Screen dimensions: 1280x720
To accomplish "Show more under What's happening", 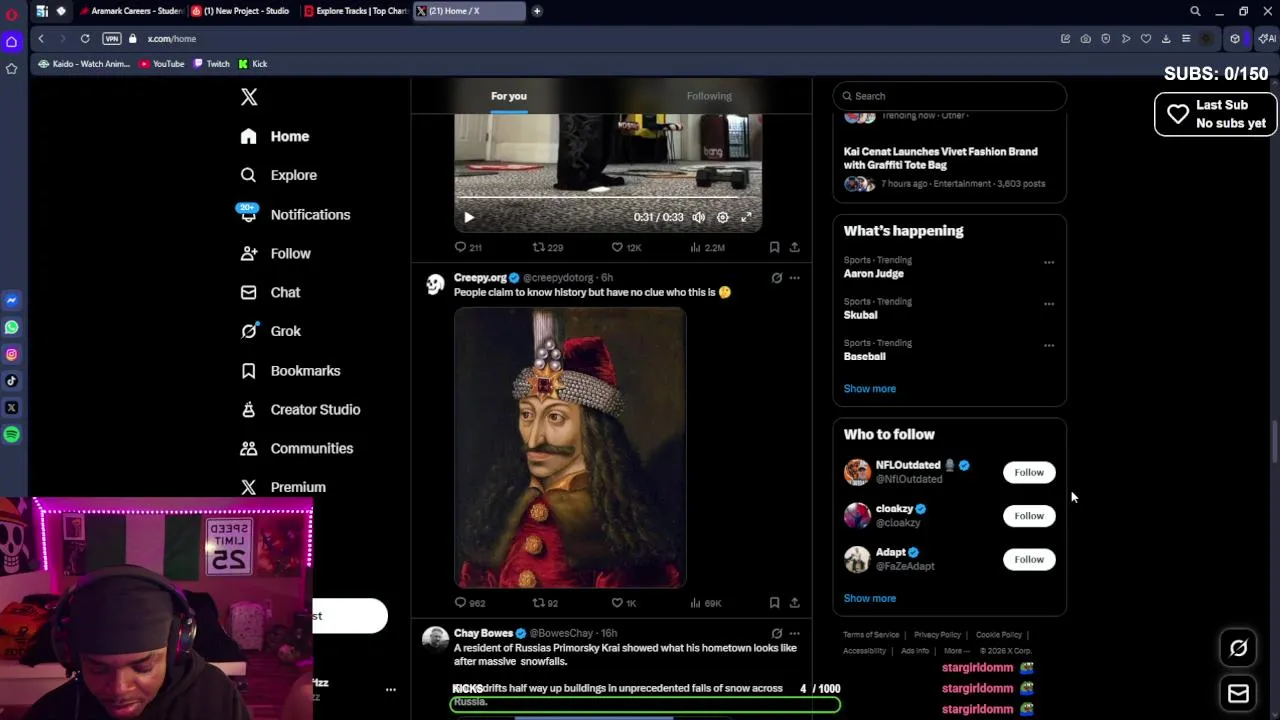I will [x=869, y=388].
